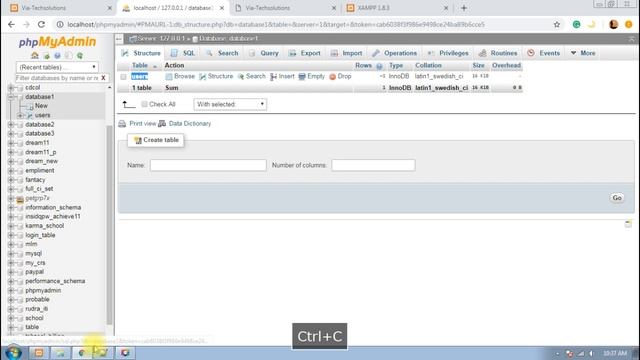Click the Rows column help icon
This screenshot has width=640, height=360.
point(379,66)
